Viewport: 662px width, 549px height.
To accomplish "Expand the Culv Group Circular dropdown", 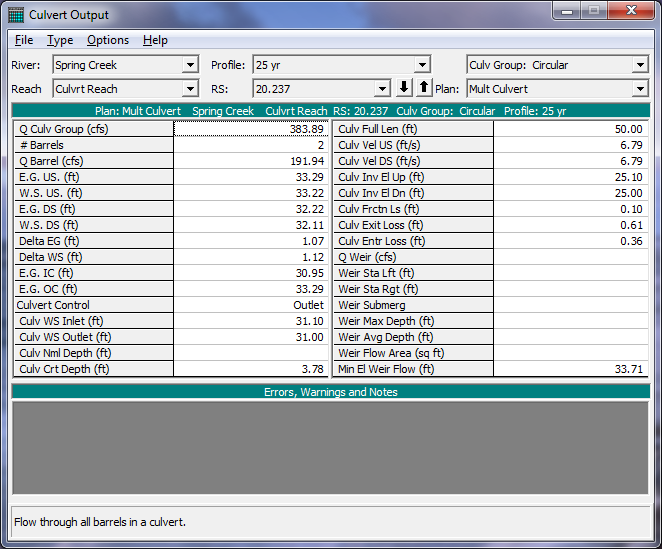I will pyautogui.click(x=640, y=65).
